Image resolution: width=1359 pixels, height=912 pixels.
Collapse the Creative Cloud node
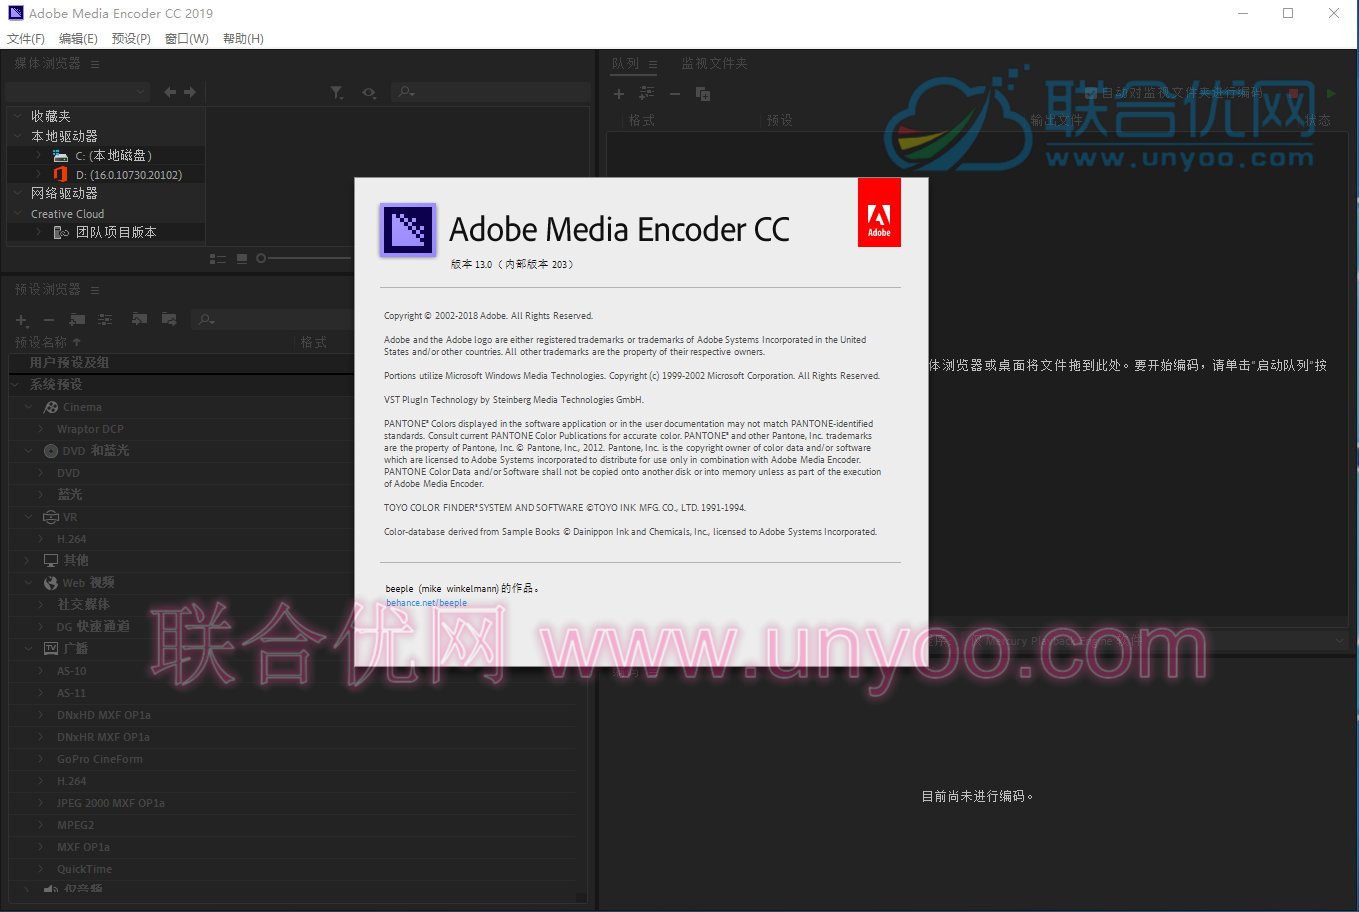(x=17, y=213)
